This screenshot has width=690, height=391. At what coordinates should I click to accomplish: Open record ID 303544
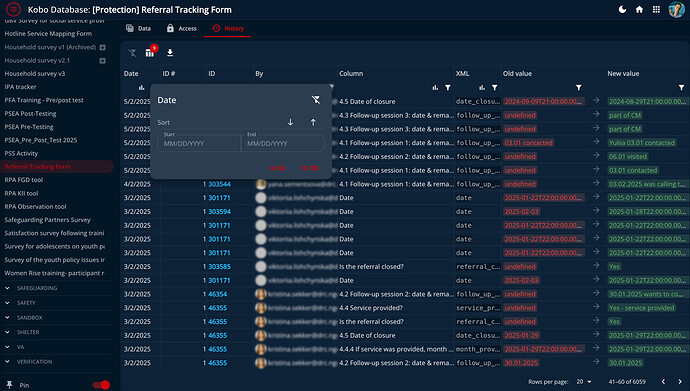pos(219,184)
